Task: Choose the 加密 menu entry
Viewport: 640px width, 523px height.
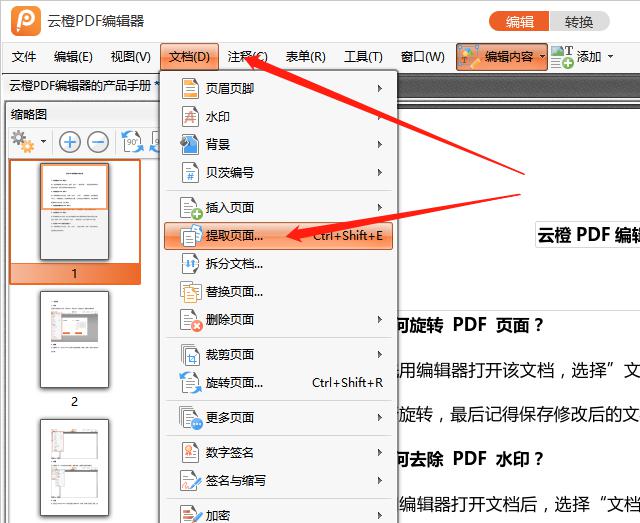Action: coord(278,514)
